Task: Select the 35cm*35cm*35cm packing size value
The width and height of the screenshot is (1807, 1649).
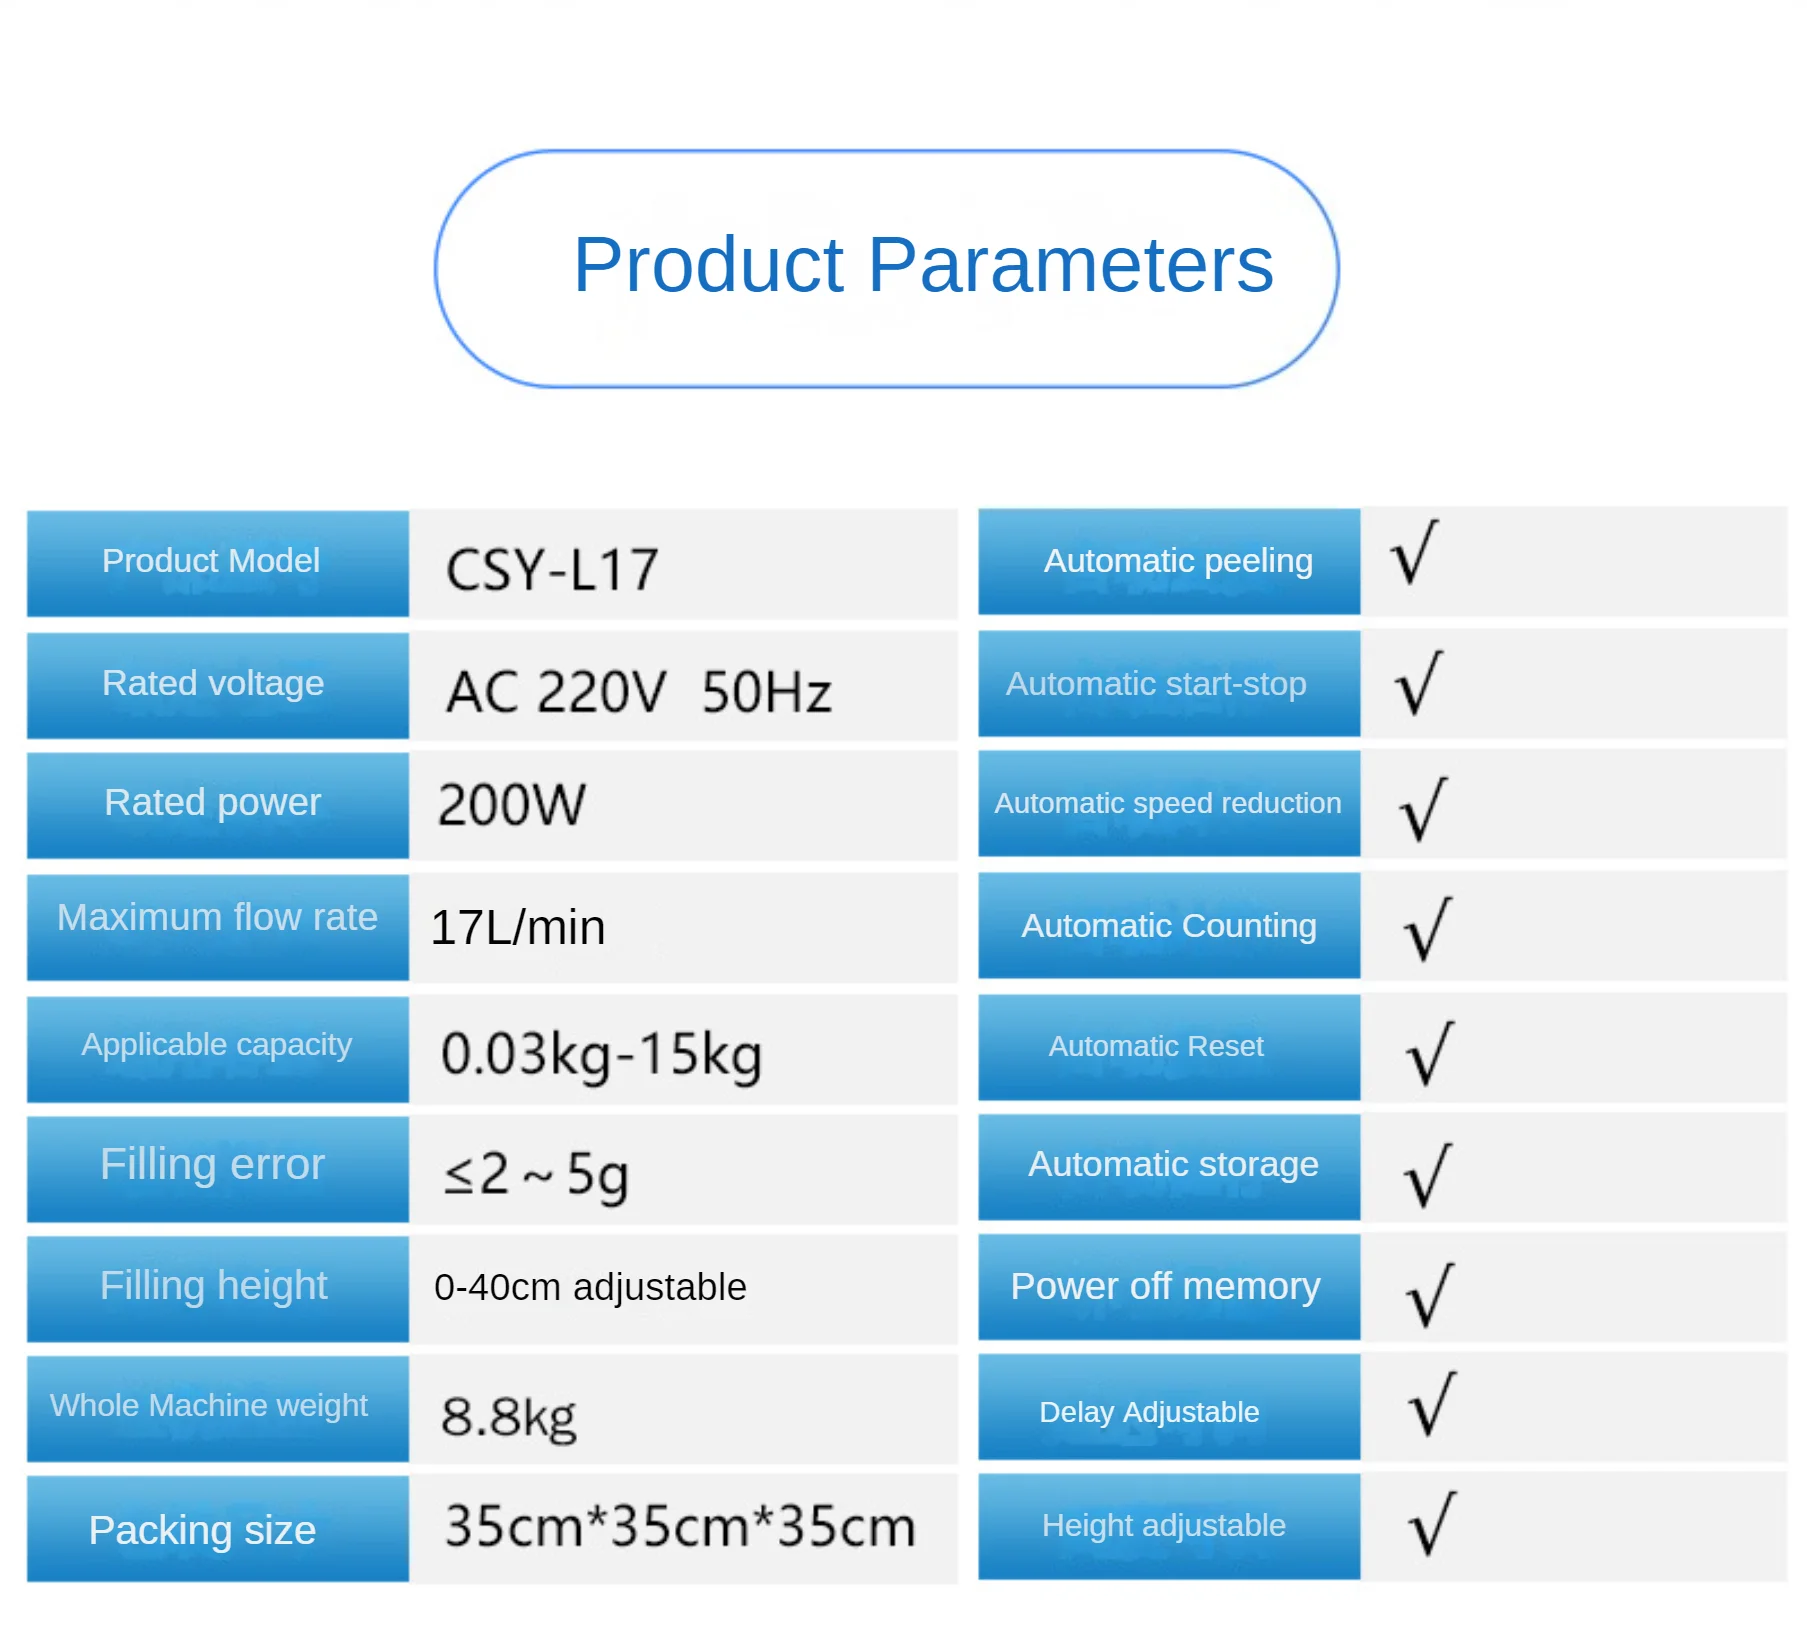Action: coord(680,1527)
